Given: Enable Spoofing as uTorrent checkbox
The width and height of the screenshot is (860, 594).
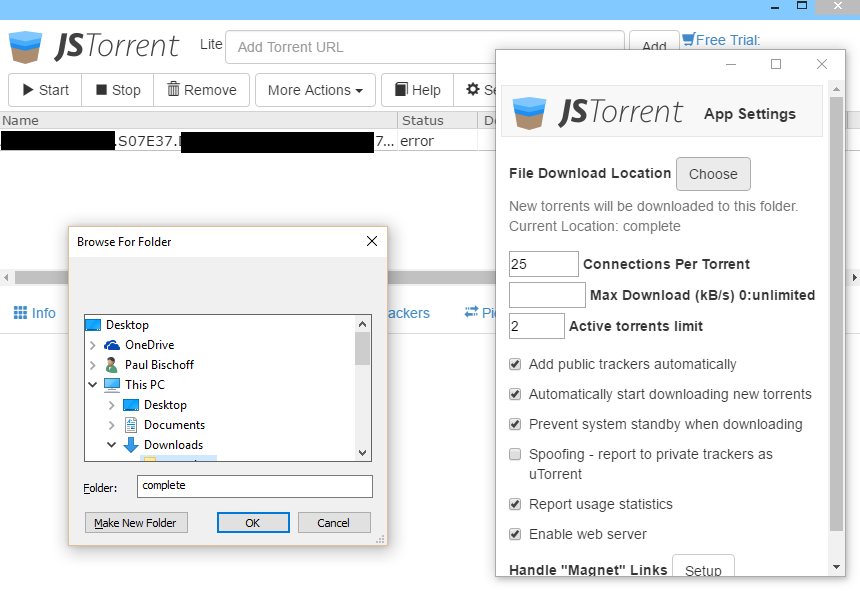Looking at the screenshot, I should click(x=515, y=454).
